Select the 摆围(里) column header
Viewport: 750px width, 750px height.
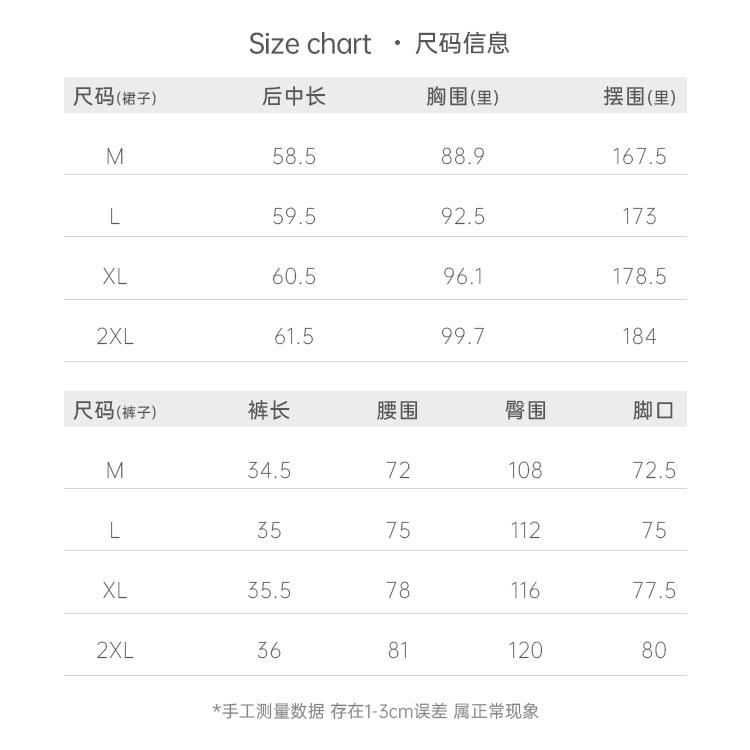pyautogui.click(x=639, y=97)
